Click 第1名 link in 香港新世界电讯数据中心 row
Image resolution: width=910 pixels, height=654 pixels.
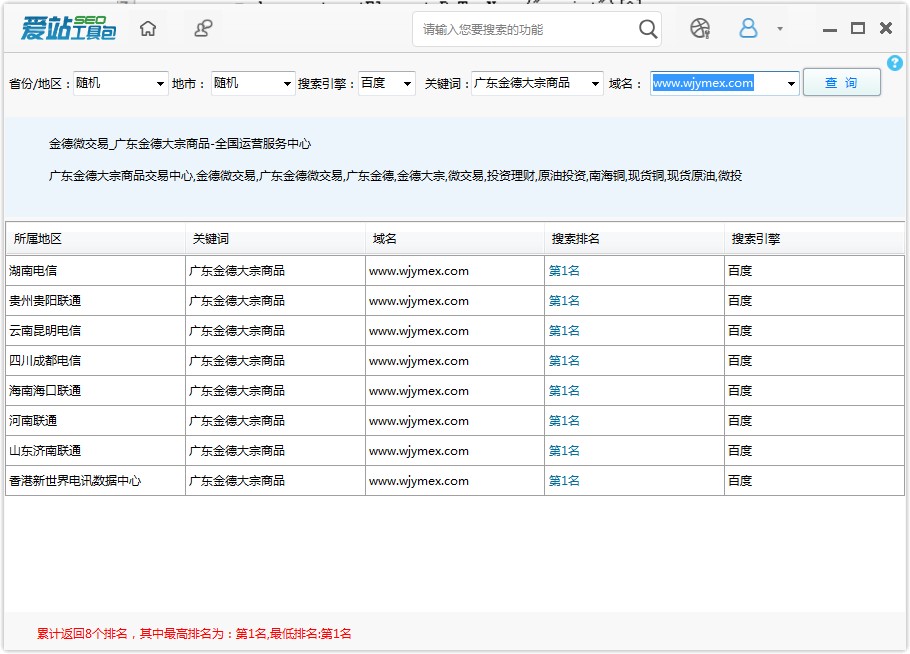coord(564,481)
